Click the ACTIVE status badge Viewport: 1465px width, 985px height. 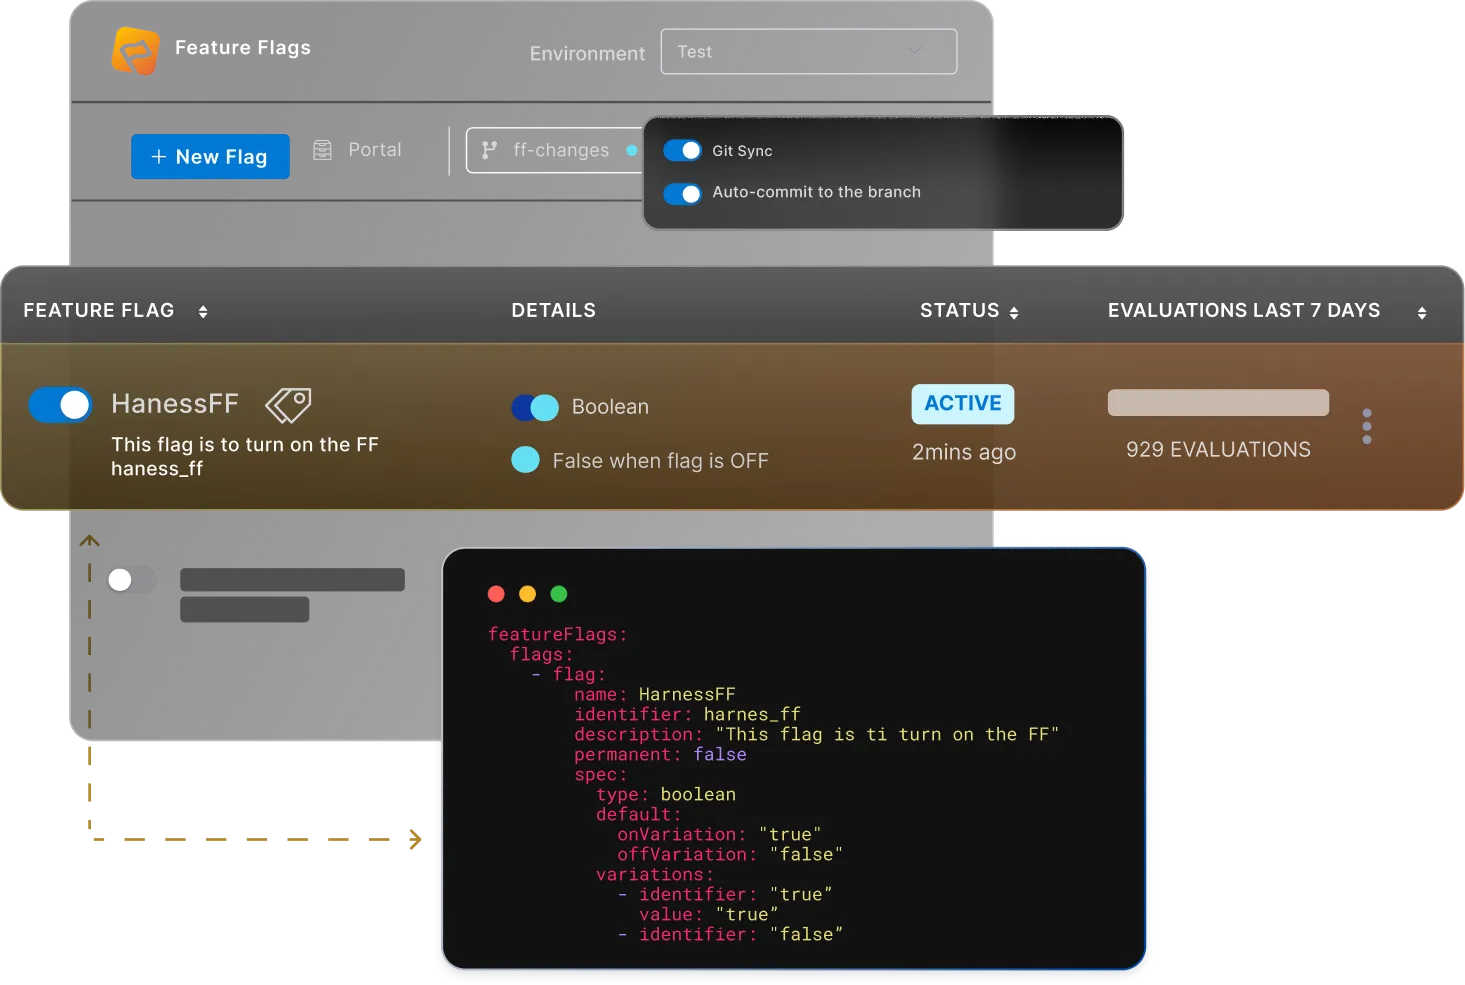(962, 404)
